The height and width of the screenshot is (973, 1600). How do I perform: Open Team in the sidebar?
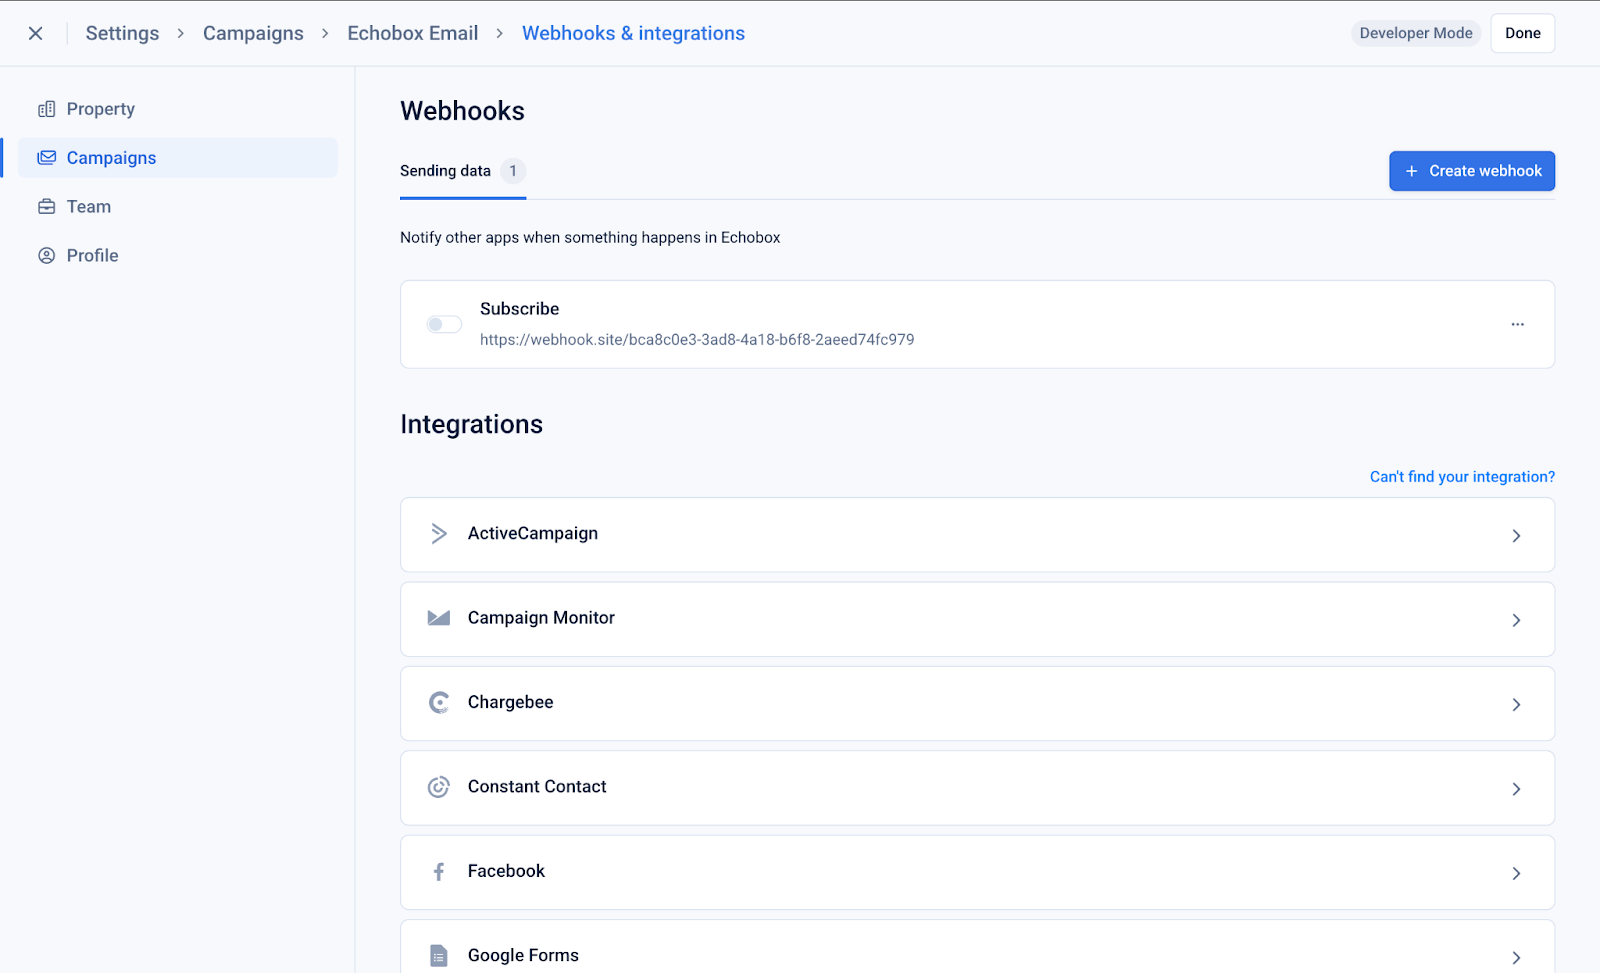coord(89,207)
